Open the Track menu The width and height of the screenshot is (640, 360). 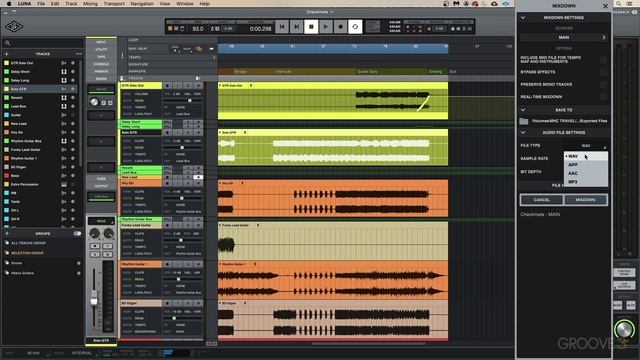[x=71, y=4]
